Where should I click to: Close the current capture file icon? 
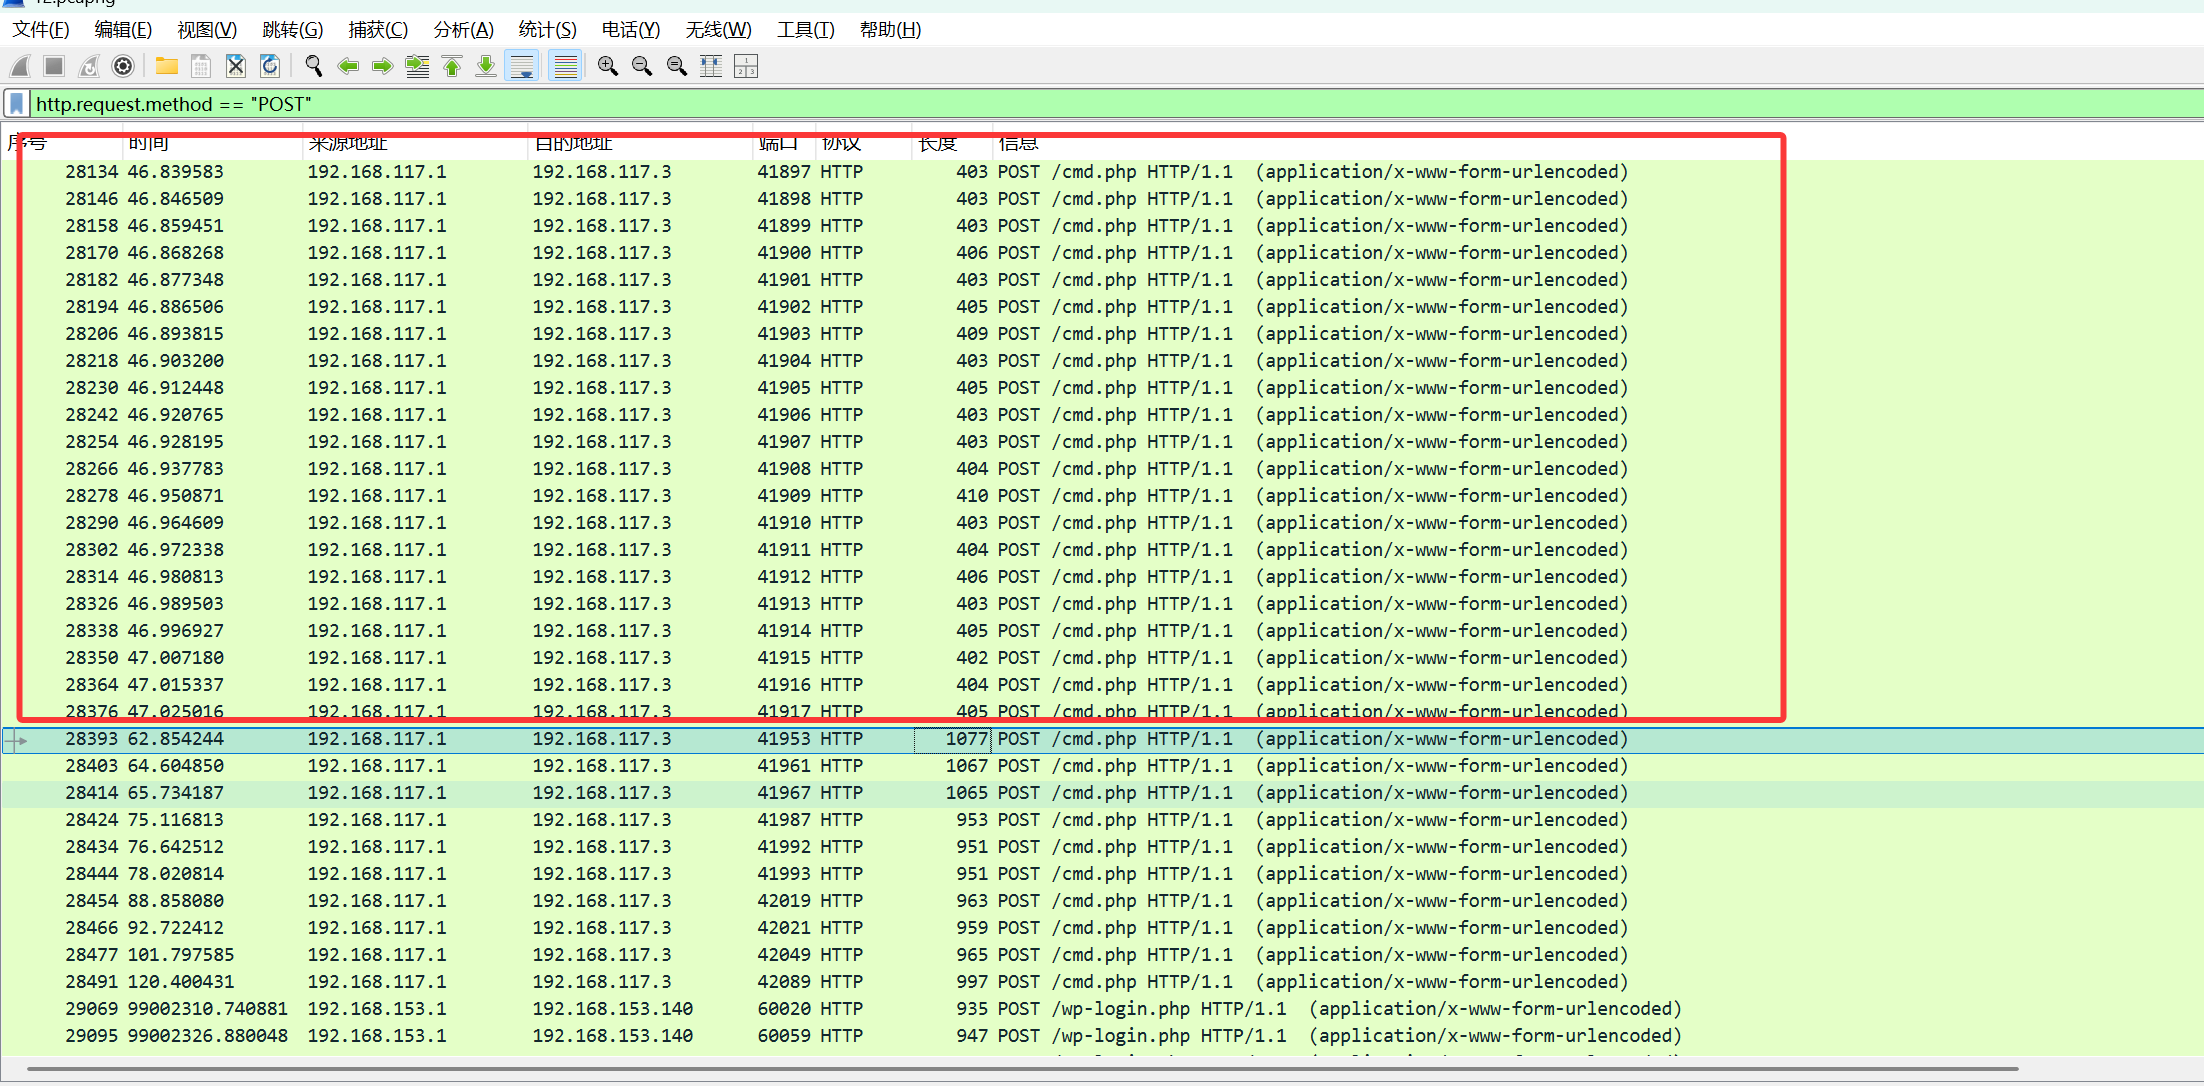click(236, 67)
